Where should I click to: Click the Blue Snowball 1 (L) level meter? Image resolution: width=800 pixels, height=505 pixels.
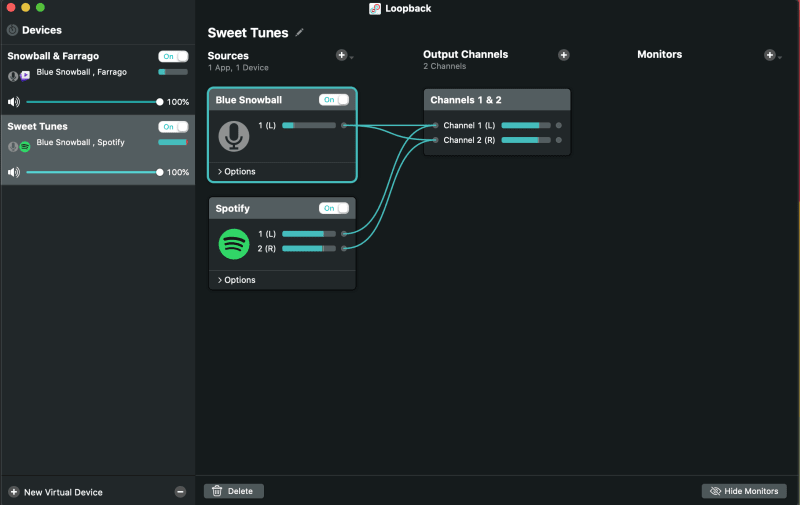click(309, 125)
